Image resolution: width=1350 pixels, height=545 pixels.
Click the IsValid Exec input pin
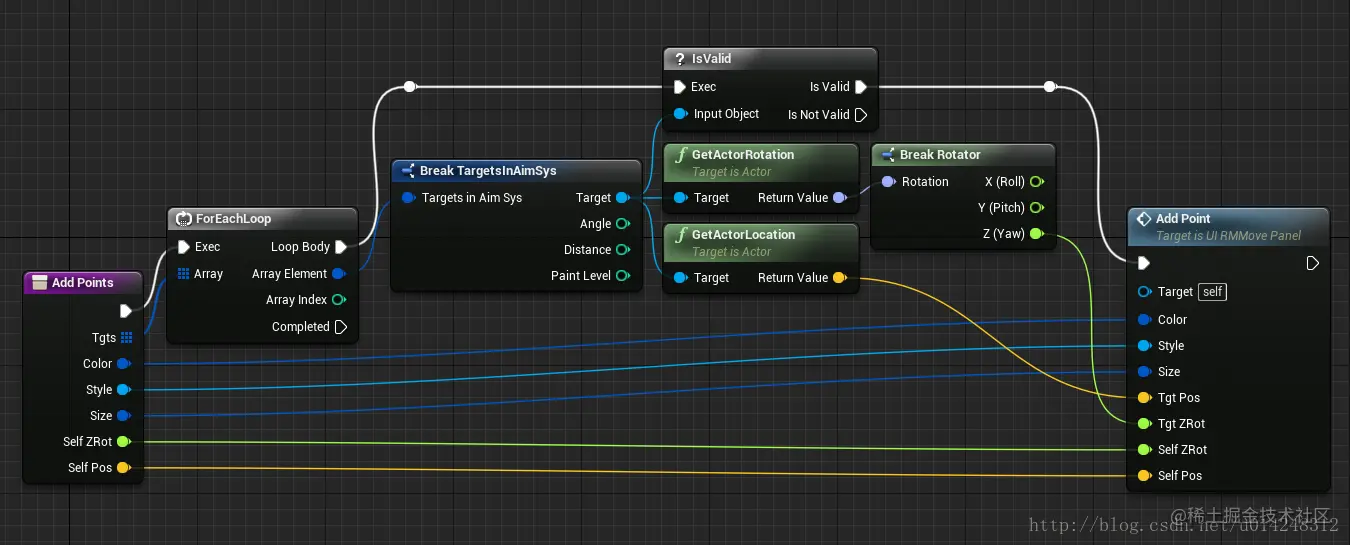tap(680, 87)
